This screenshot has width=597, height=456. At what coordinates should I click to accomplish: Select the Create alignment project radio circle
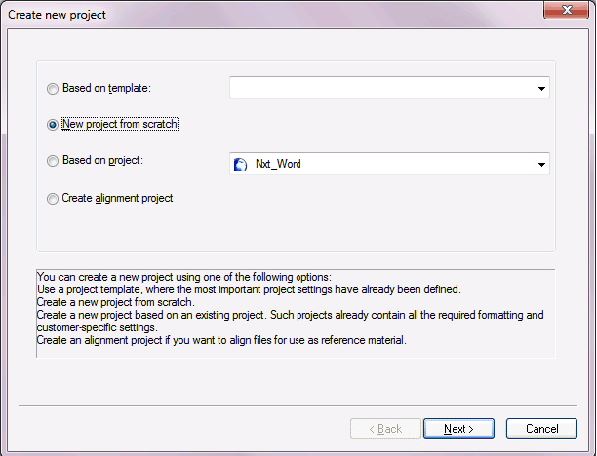53,199
